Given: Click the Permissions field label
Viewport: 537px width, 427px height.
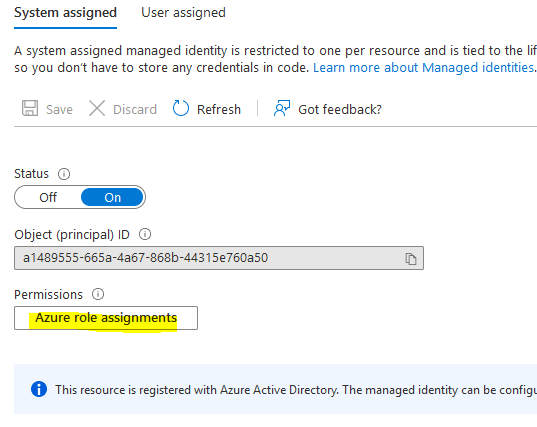Looking at the screenshot, I should coord(48,294).
